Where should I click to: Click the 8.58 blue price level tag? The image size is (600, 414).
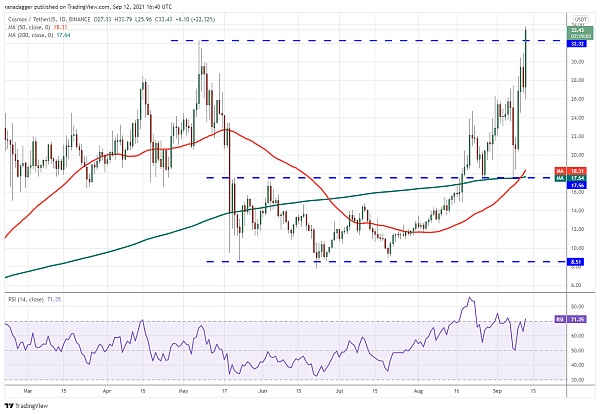[x=577, y=262]
